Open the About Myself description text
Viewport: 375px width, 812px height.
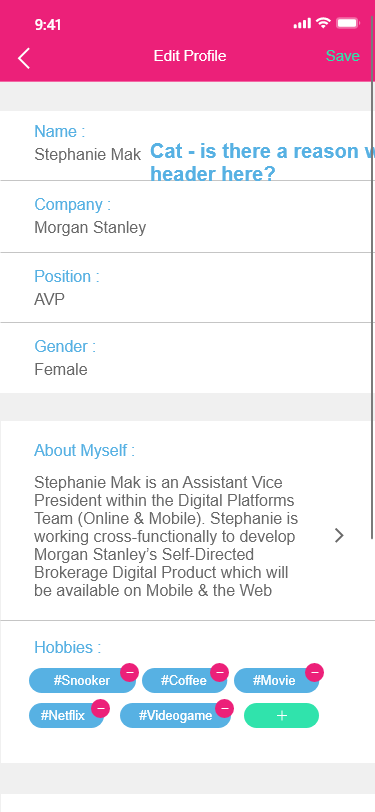[x=167, y=536]
